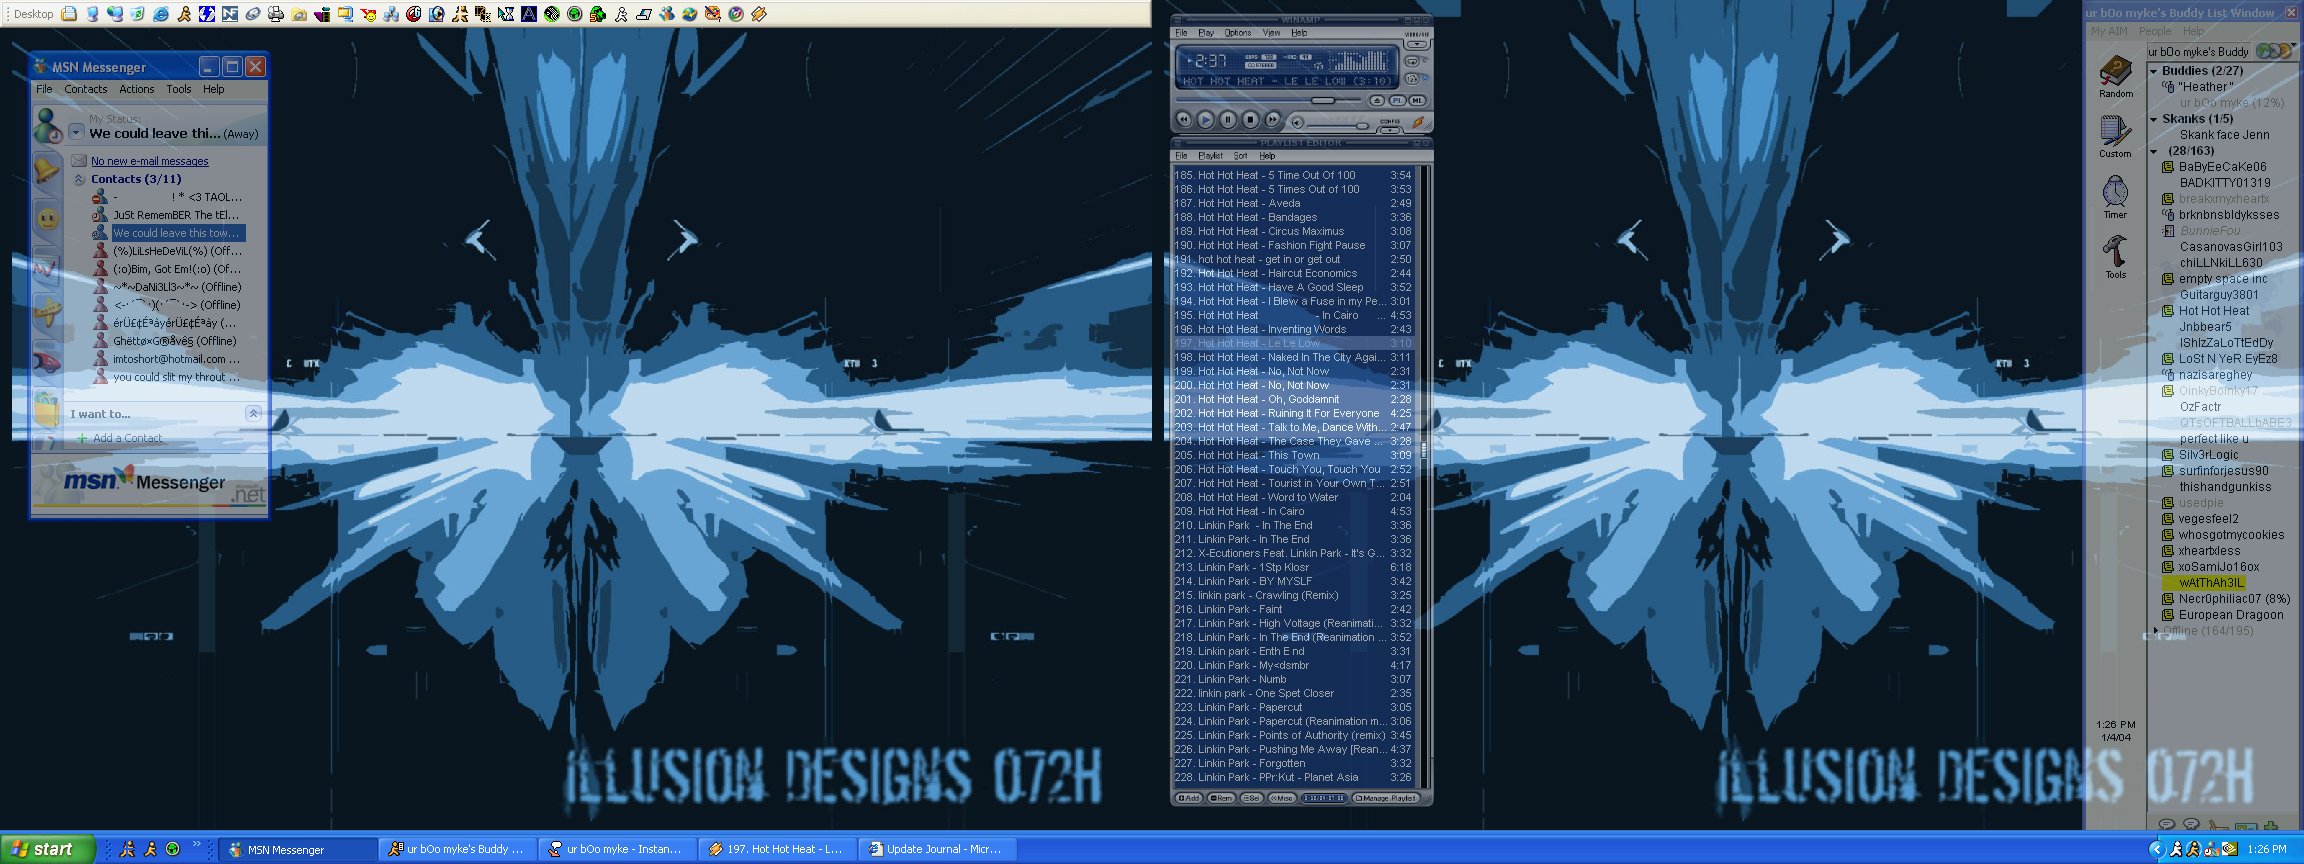2304x864 pixels.
Task: Select track 205 Hot Hot Heat - This Town
Action: tap(1294, 455)
